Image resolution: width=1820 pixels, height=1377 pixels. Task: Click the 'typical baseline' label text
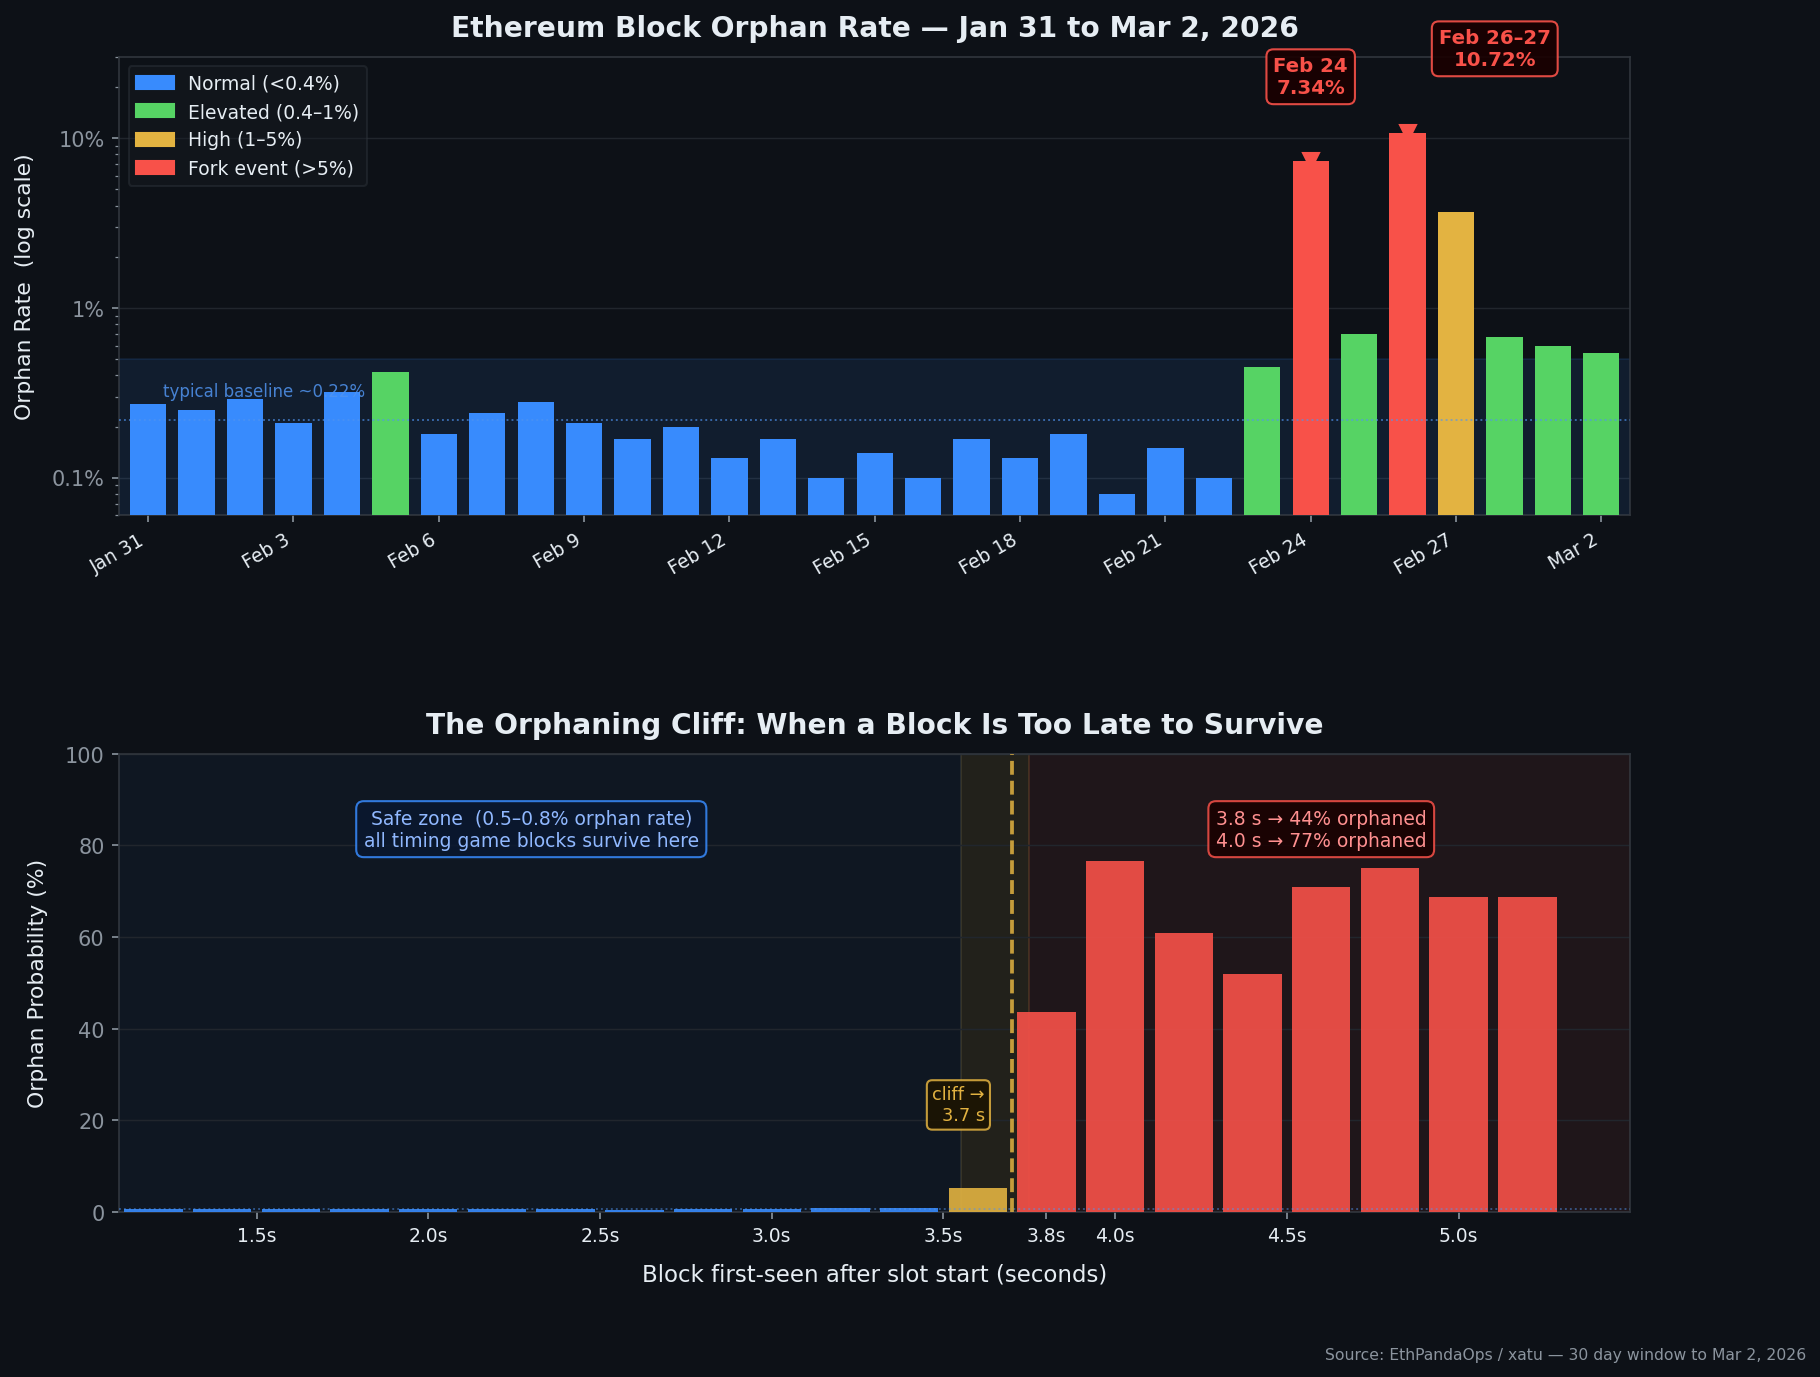click(x=263, y=391)
